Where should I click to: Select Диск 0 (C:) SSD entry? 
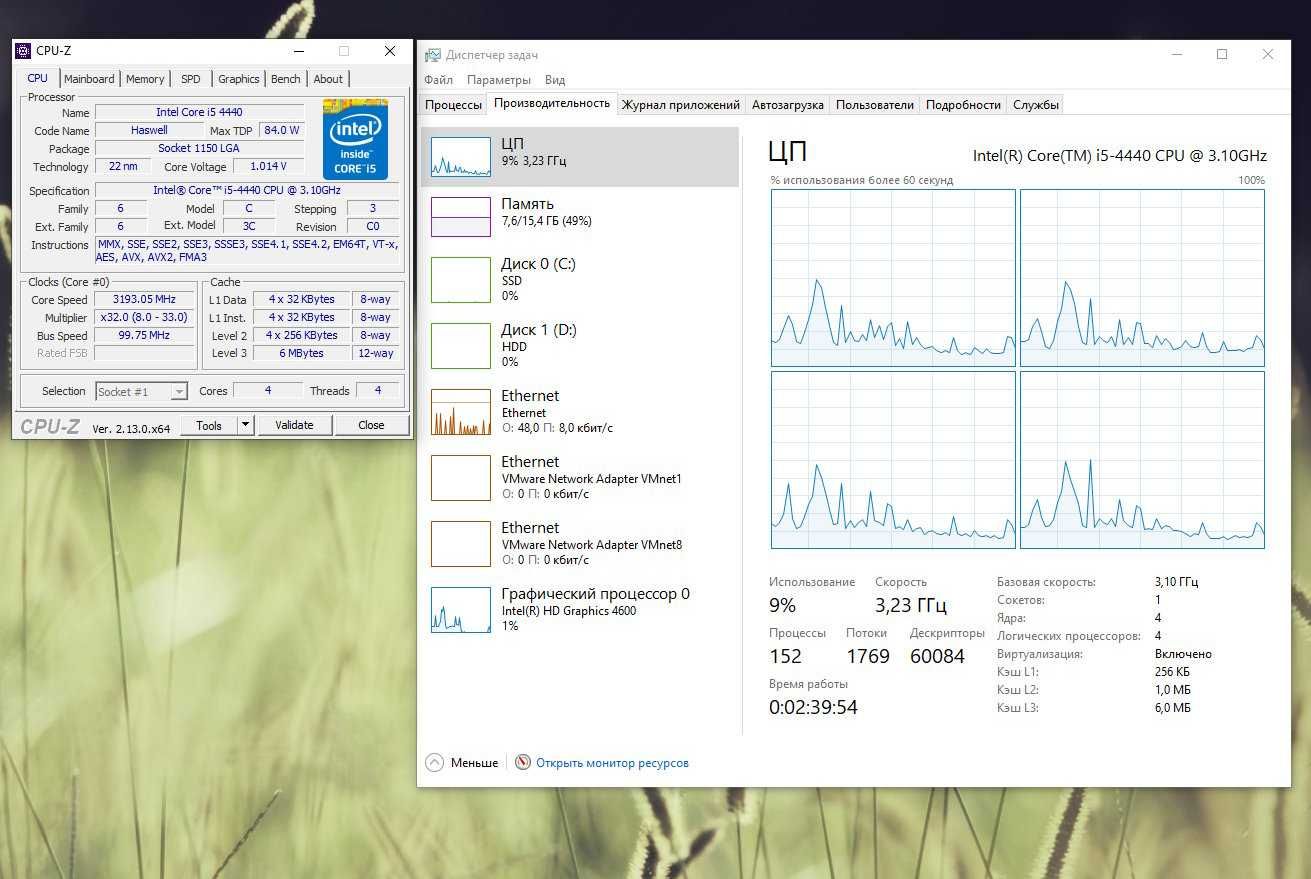580,280
